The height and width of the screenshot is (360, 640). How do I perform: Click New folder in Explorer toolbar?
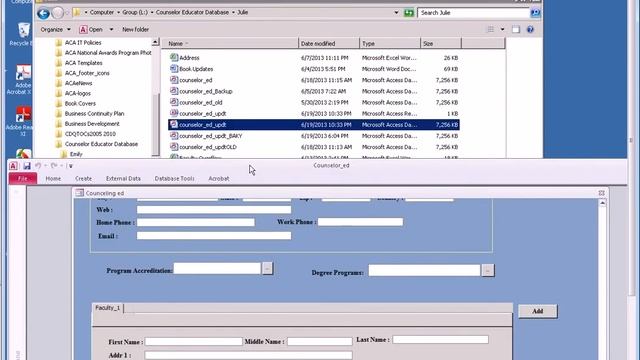[136, 29]
